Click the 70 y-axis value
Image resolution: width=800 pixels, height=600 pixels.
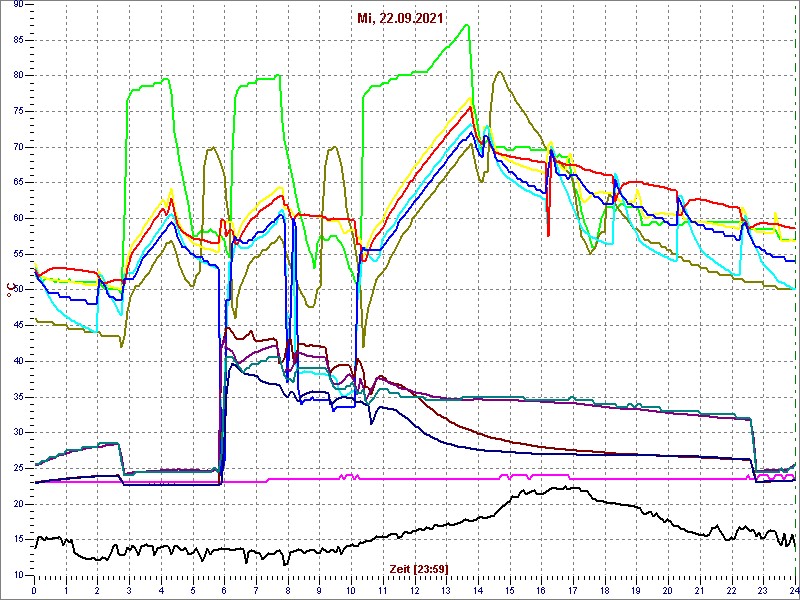tap(17, 147)
